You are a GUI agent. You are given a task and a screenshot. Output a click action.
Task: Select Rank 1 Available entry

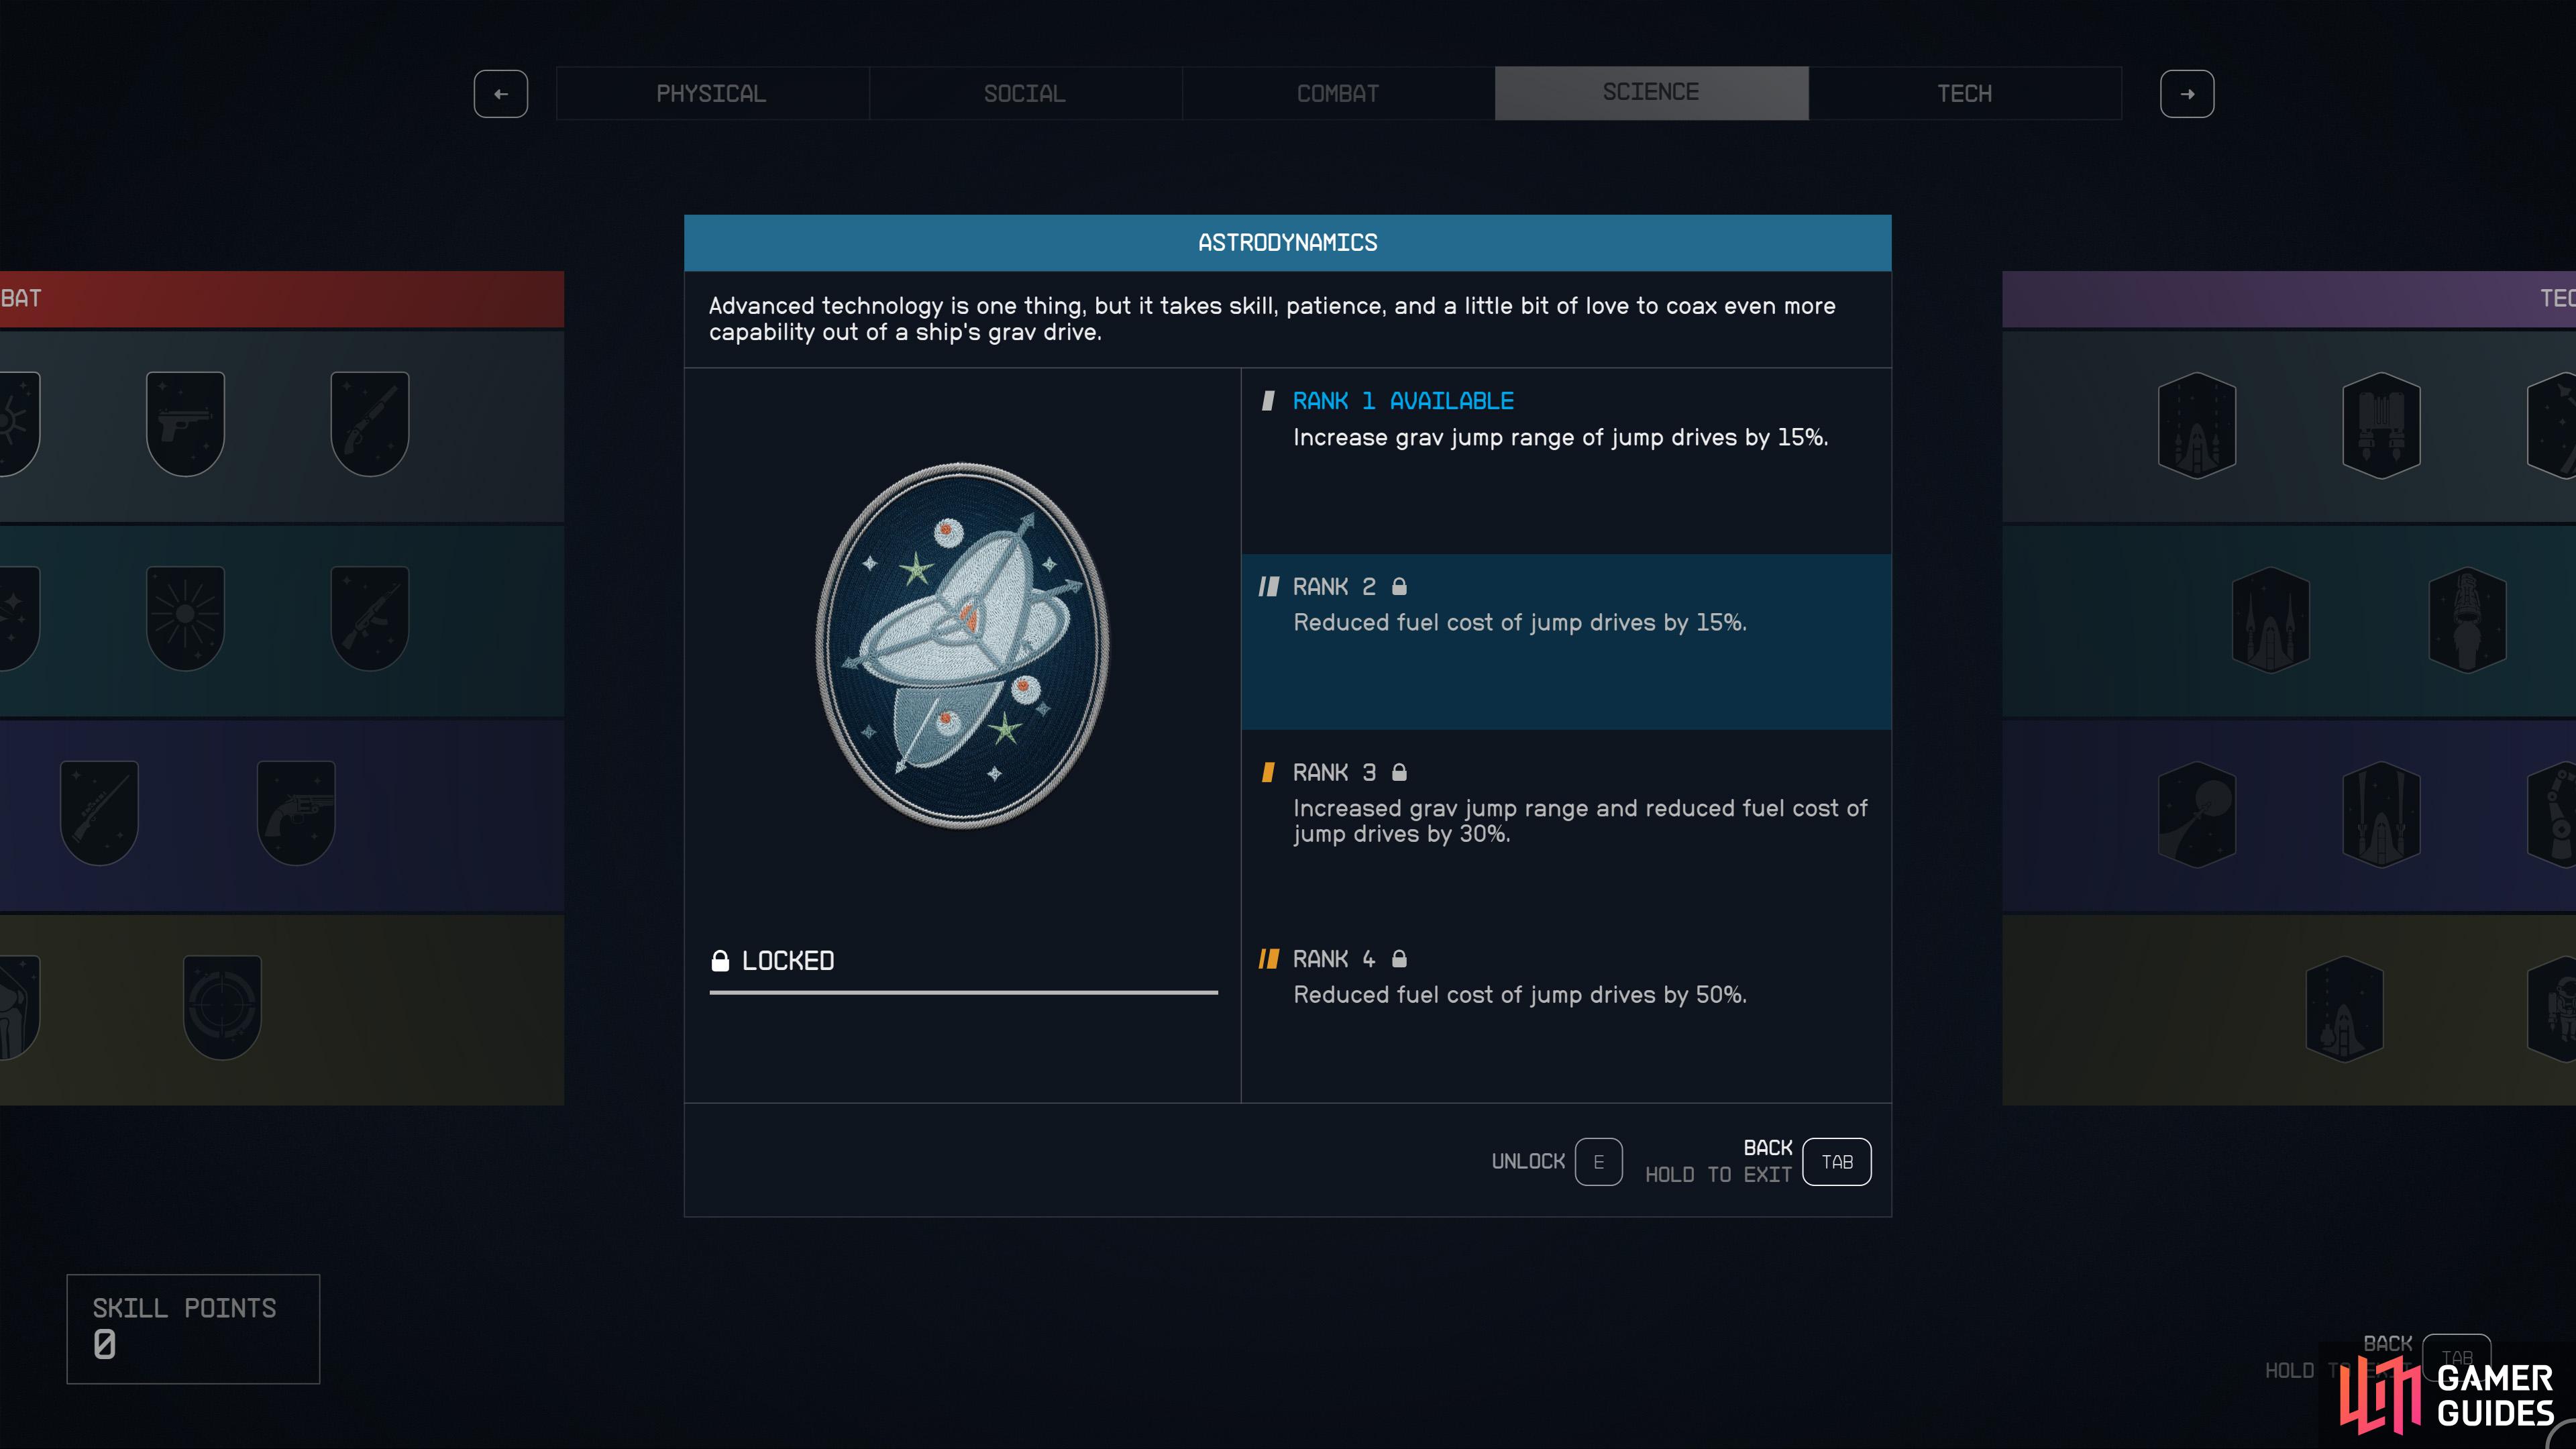click(x=1566, y=461)
